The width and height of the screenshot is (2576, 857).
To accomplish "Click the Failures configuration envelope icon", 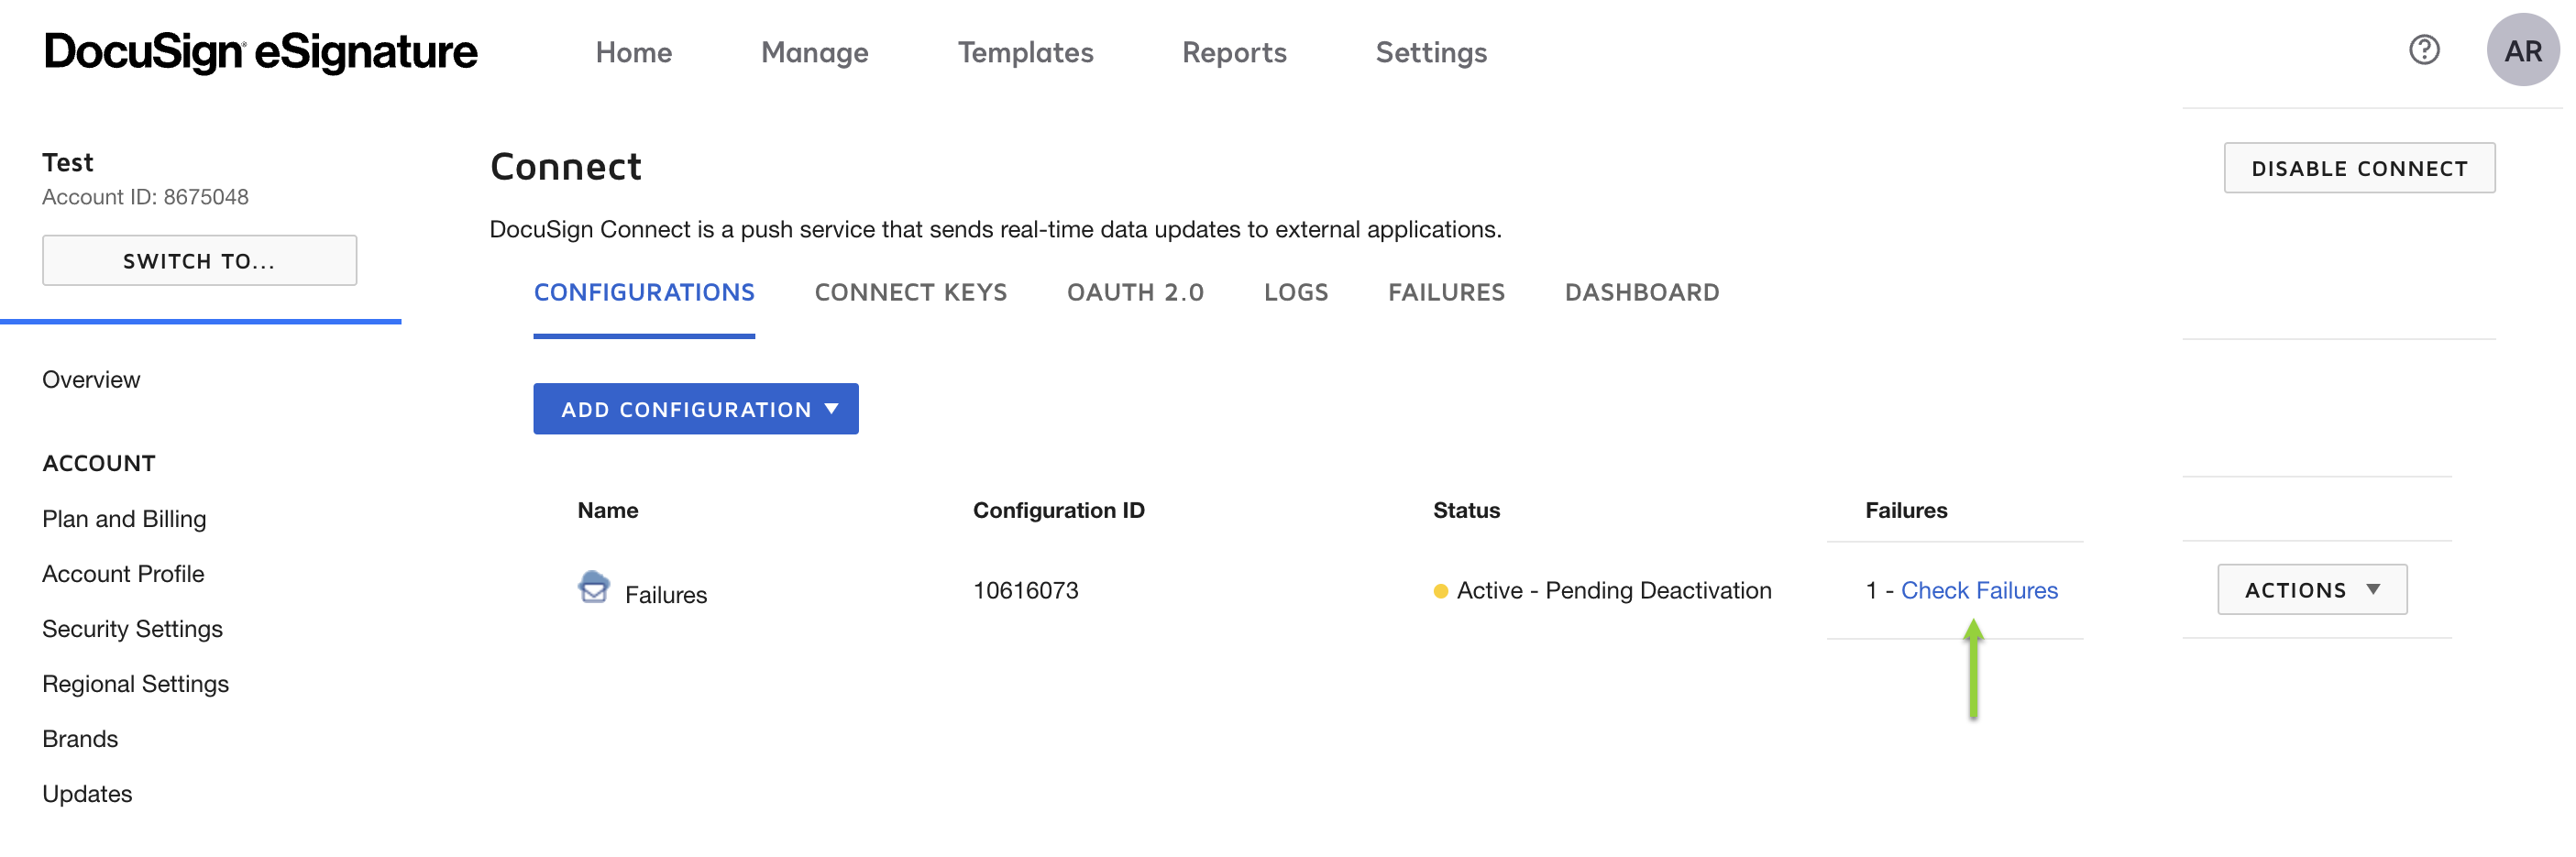I will (593, 588).
